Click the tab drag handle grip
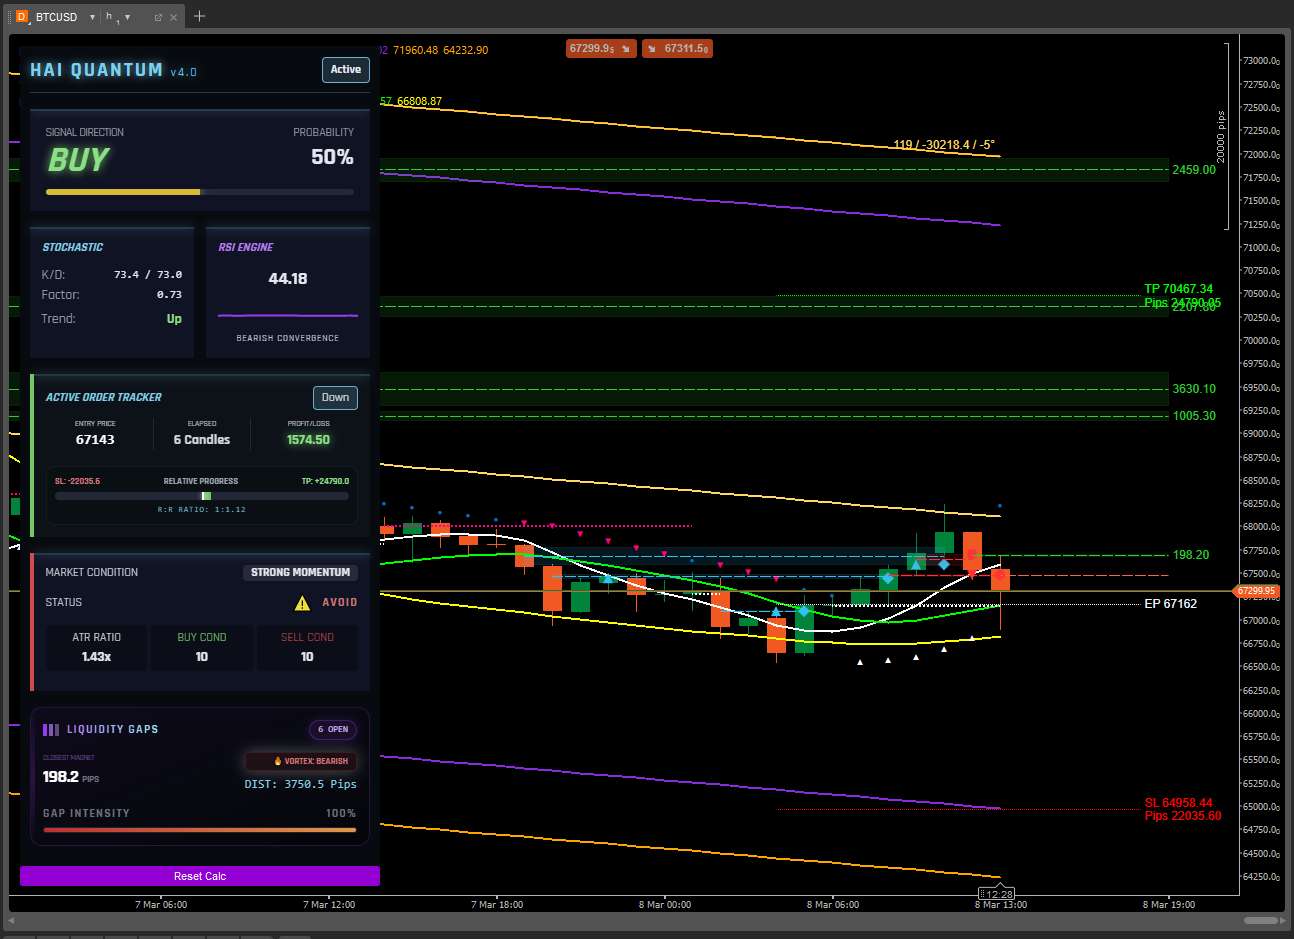 (x=10, y=17)
